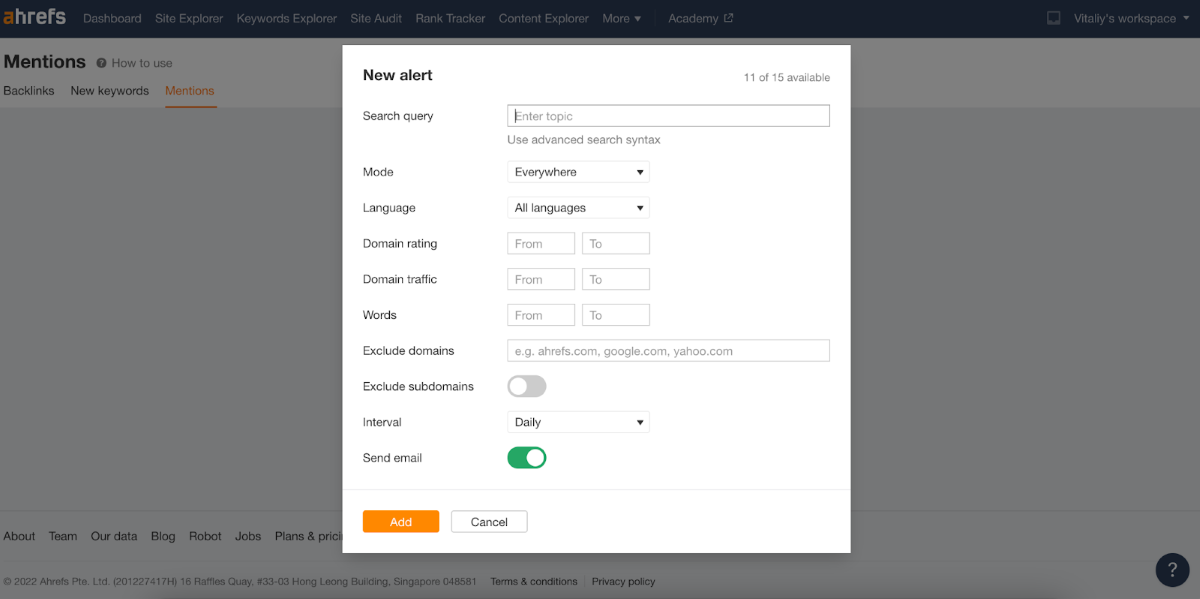Open Site Explorer
Screen dimensions: 1200x599
(189, 18)
